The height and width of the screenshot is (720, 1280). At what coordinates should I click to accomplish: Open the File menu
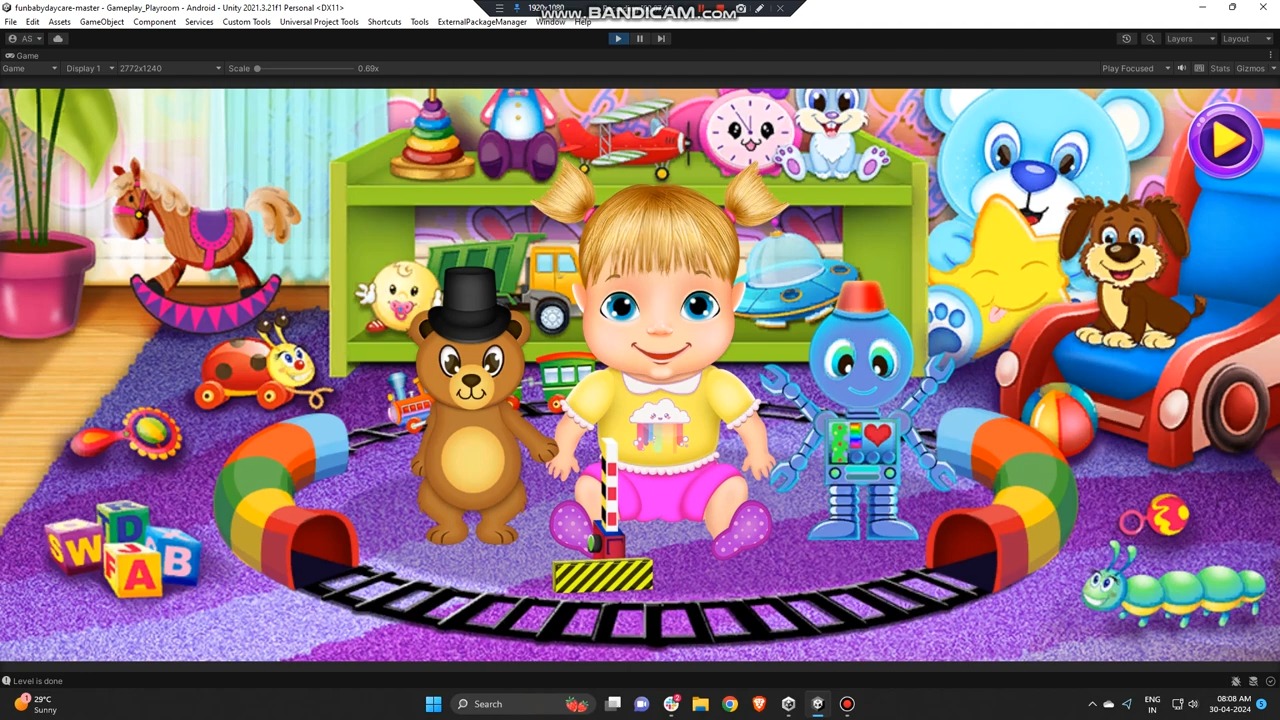tap(10, 22)
